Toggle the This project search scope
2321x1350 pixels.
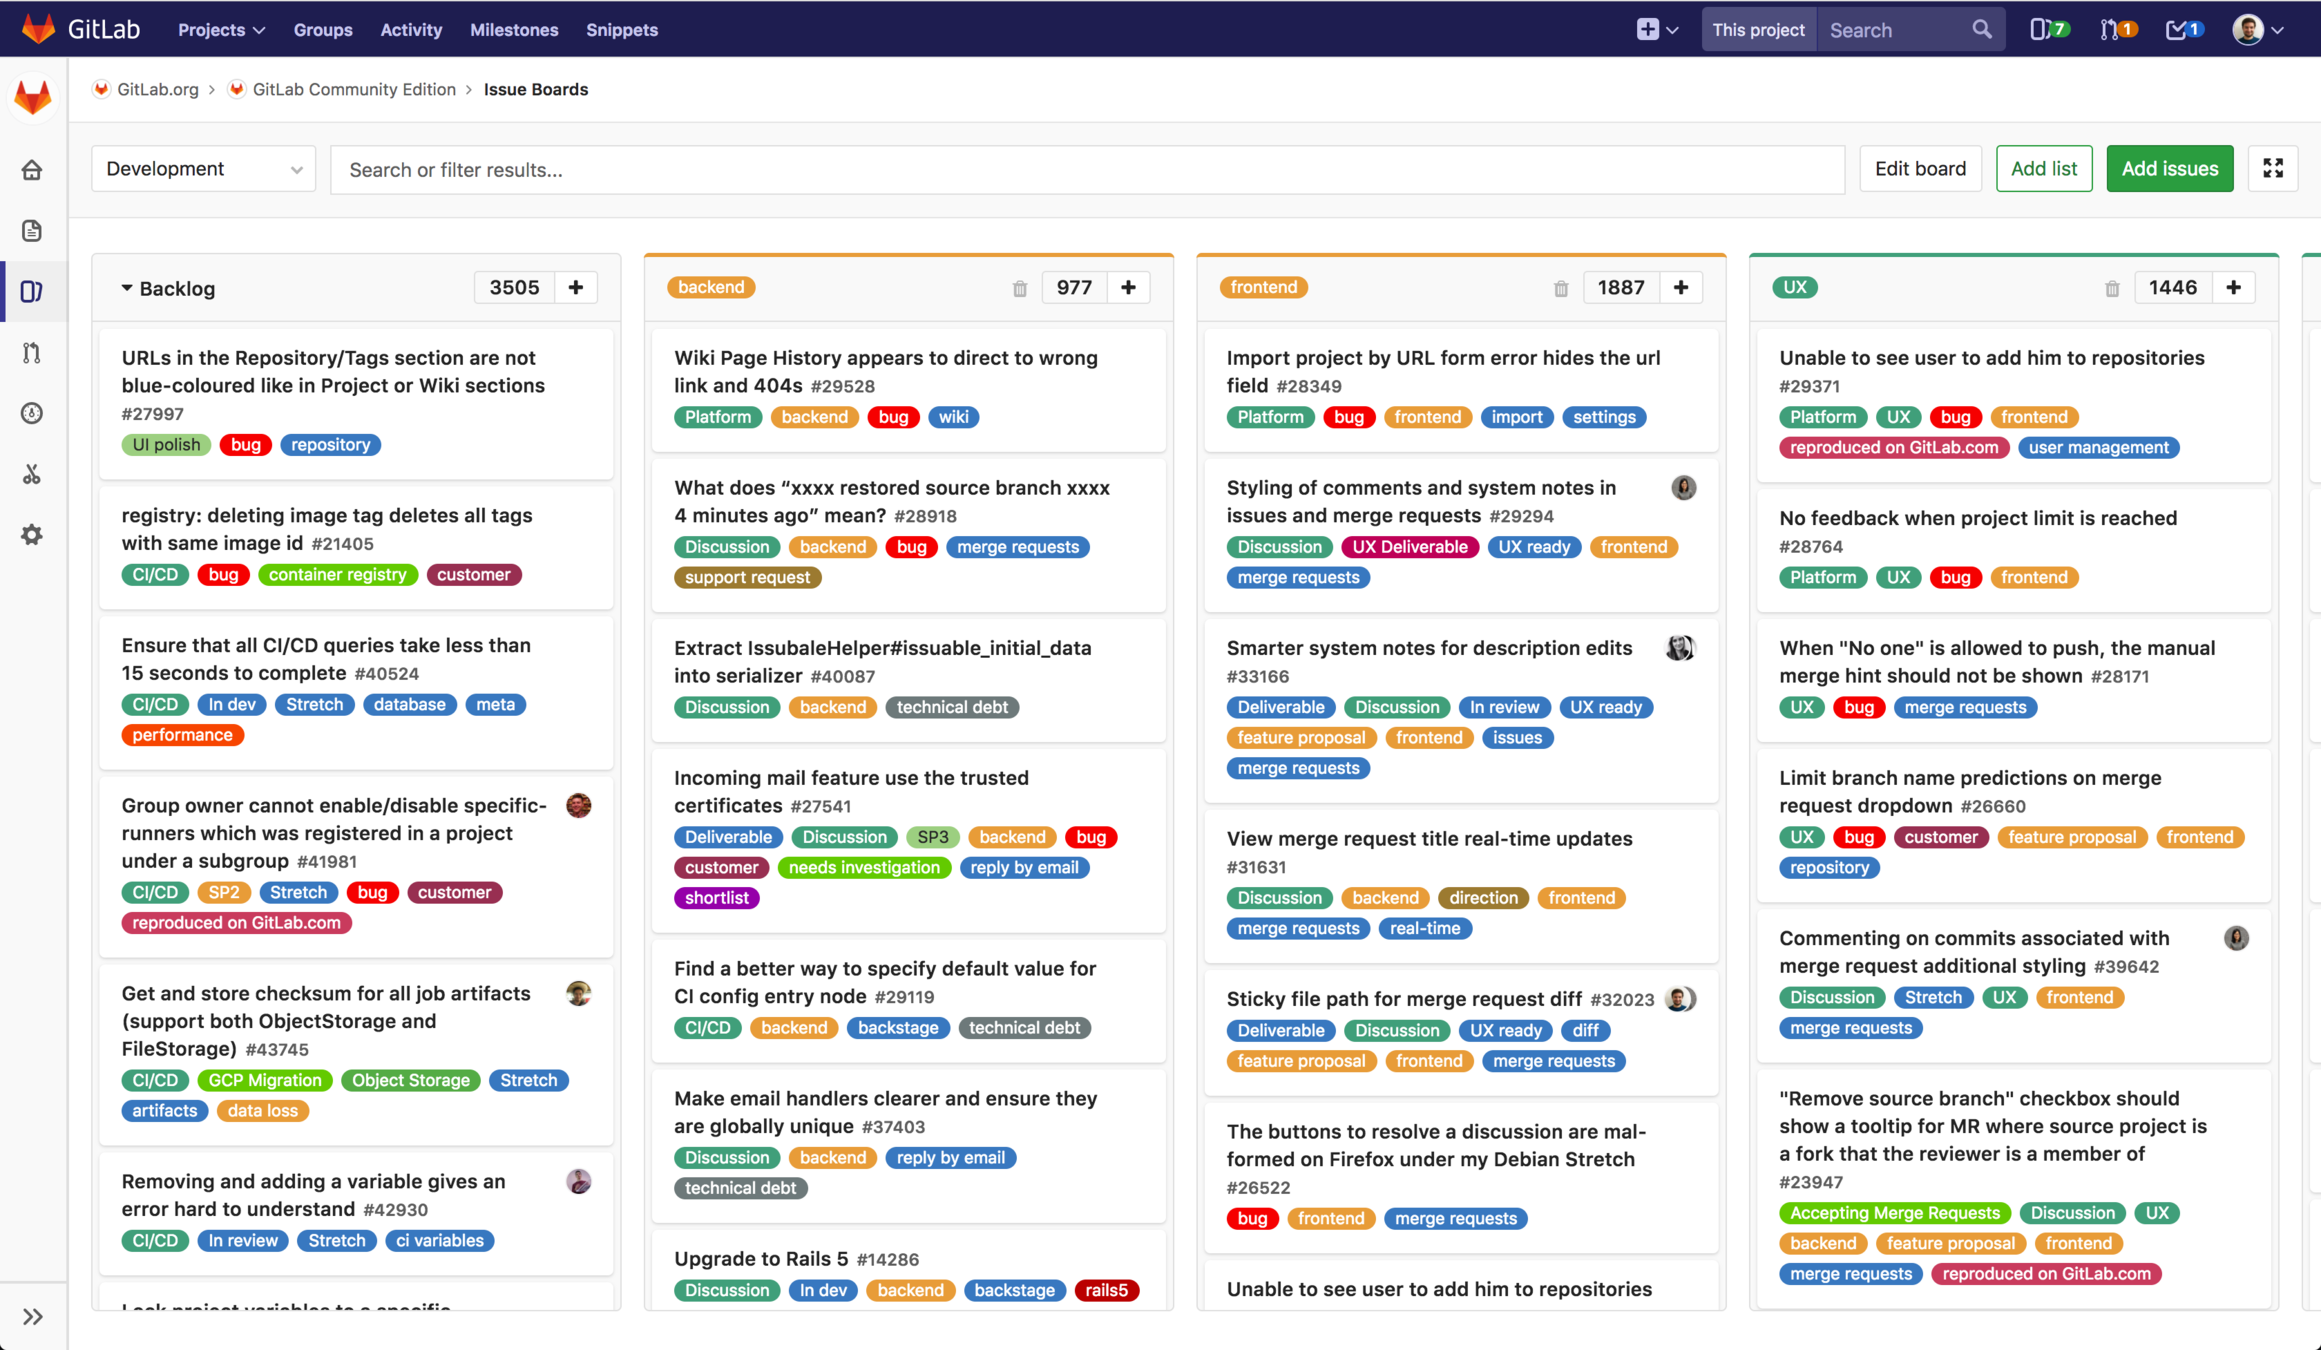1757,30
